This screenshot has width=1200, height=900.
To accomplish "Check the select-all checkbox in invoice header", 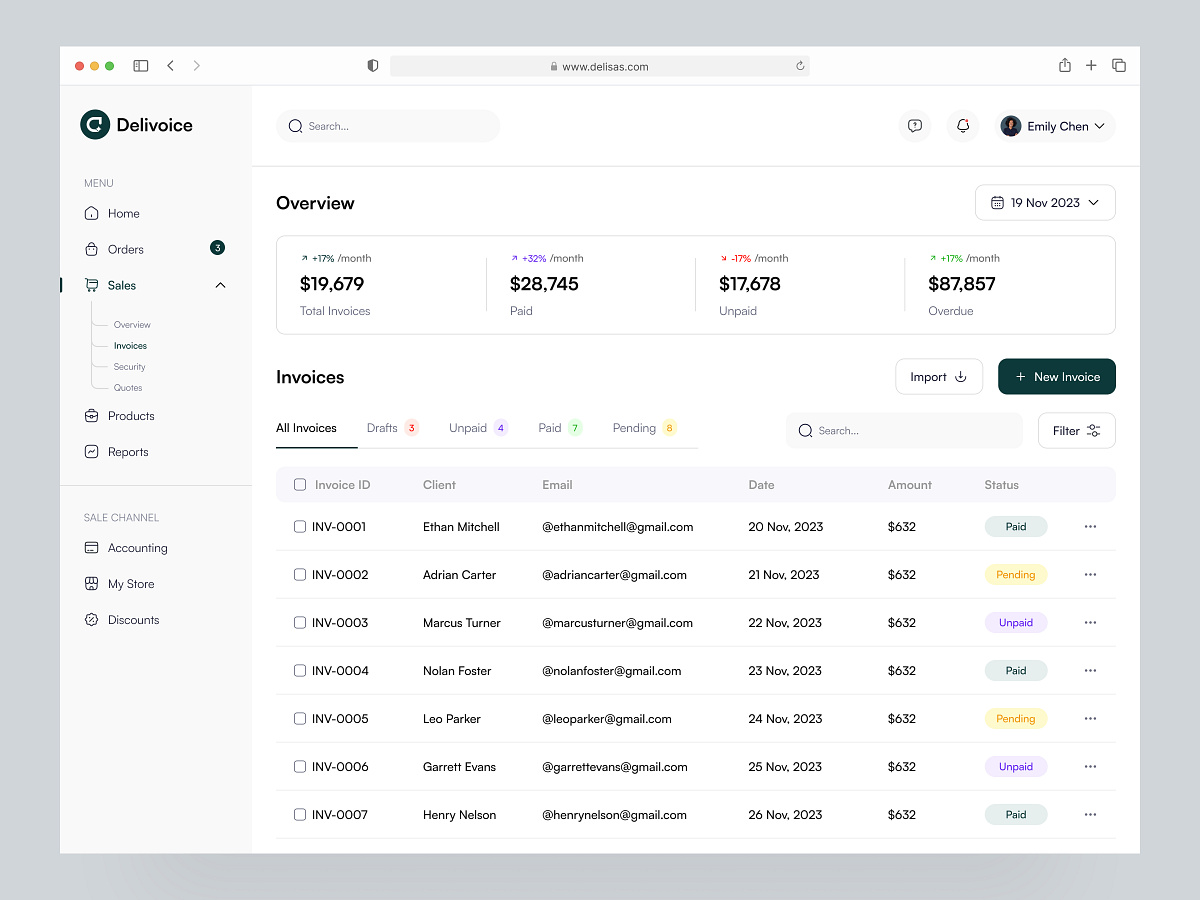I will [x=300, y=484].
